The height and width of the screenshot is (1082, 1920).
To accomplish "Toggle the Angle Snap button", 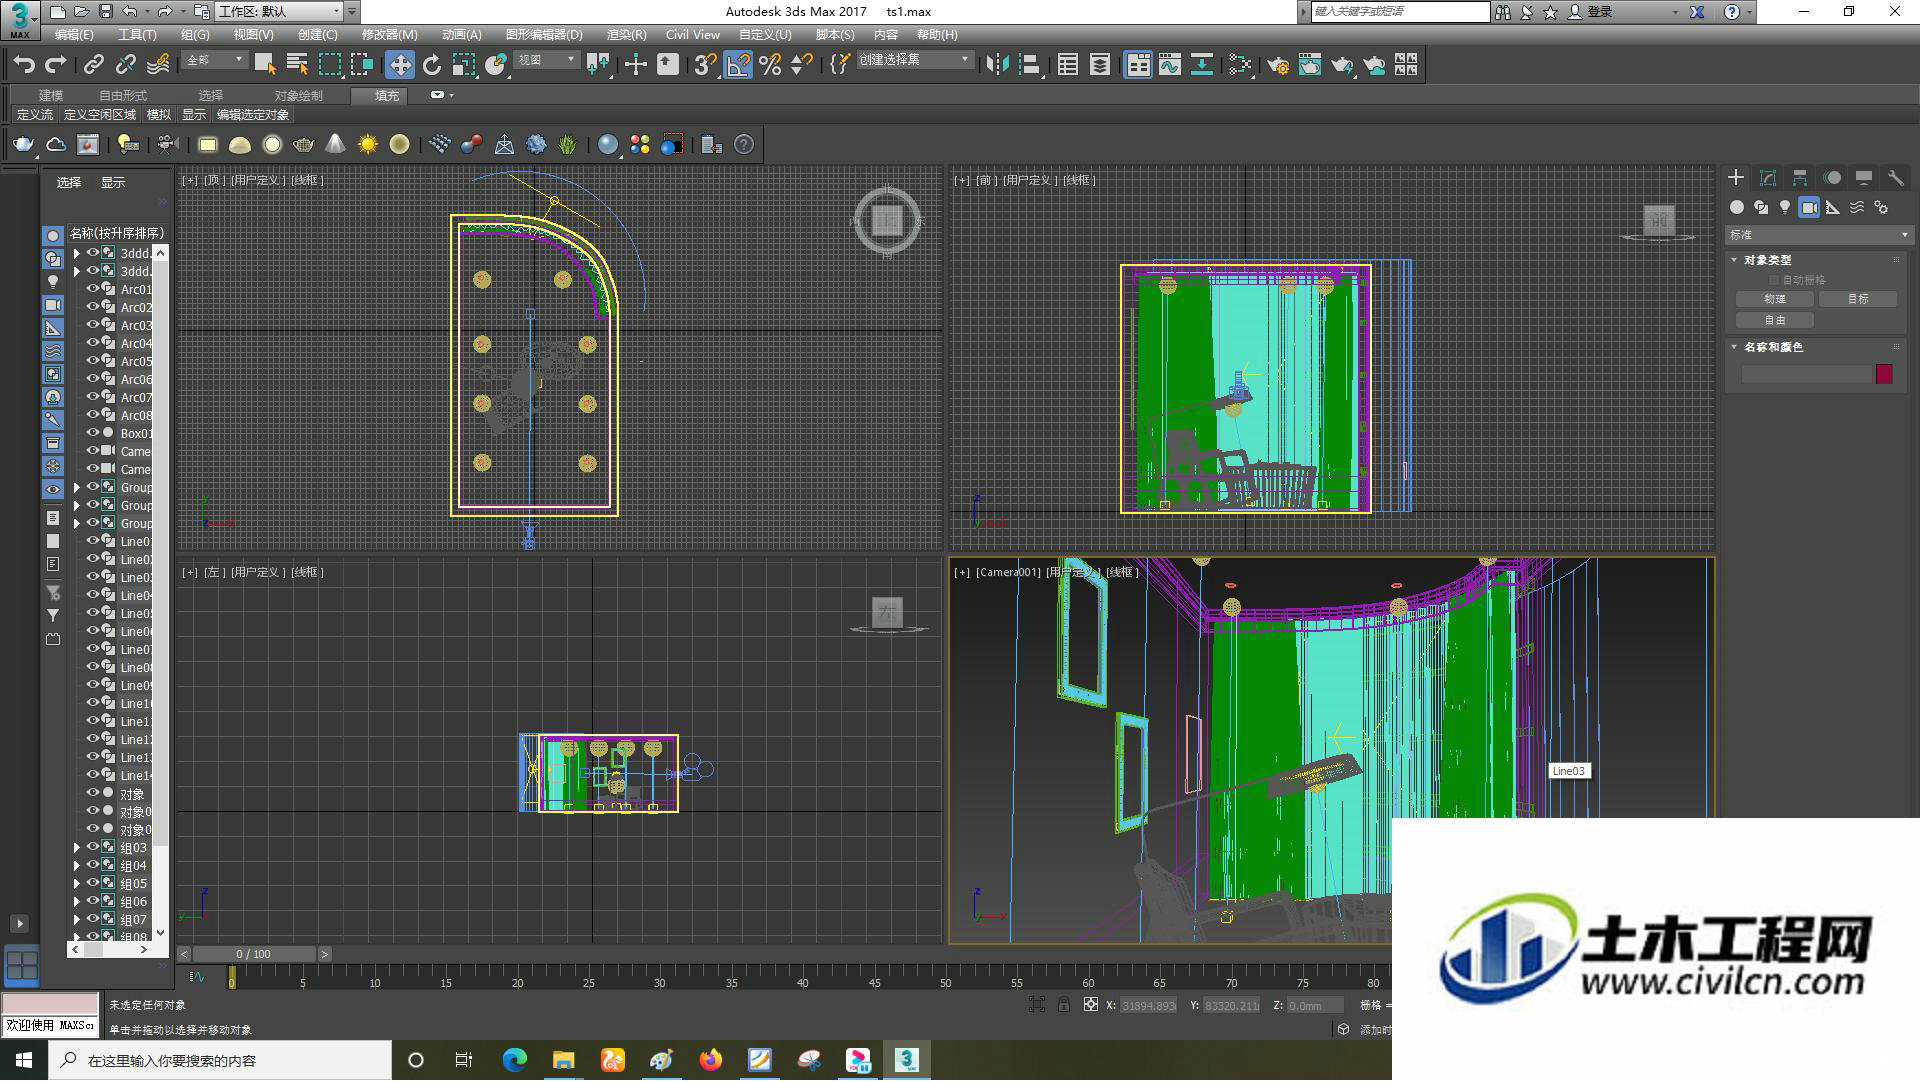I will tap(738, 65).
